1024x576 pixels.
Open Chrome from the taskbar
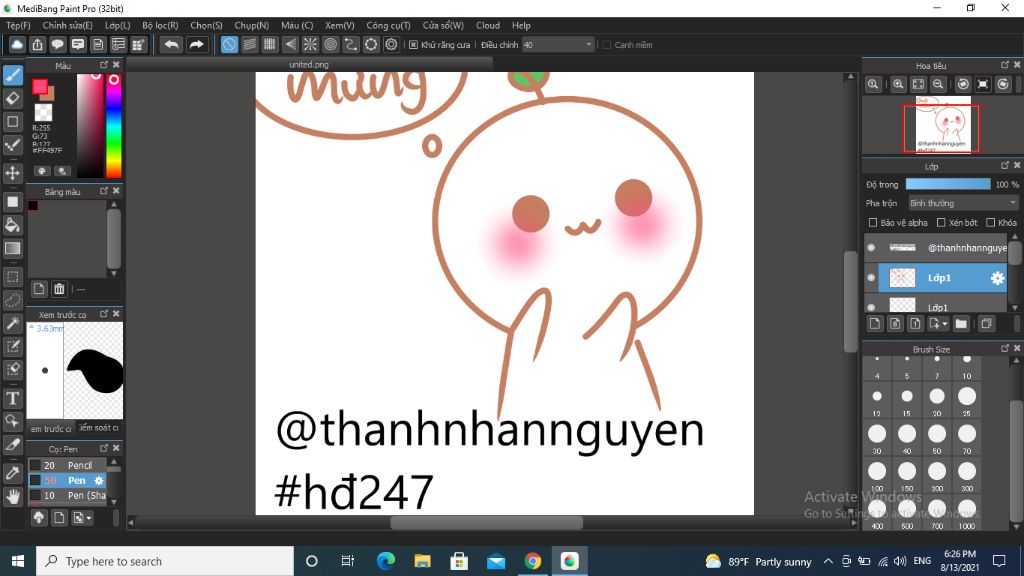(532, 561)
